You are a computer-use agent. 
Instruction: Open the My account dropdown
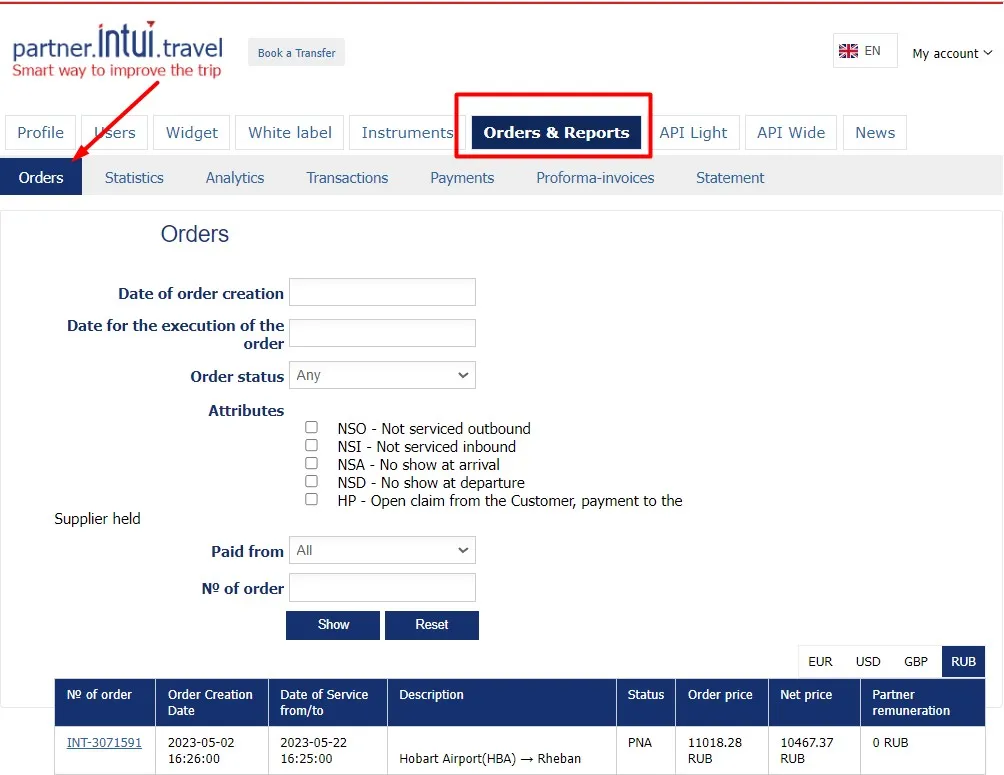[951, 53]
